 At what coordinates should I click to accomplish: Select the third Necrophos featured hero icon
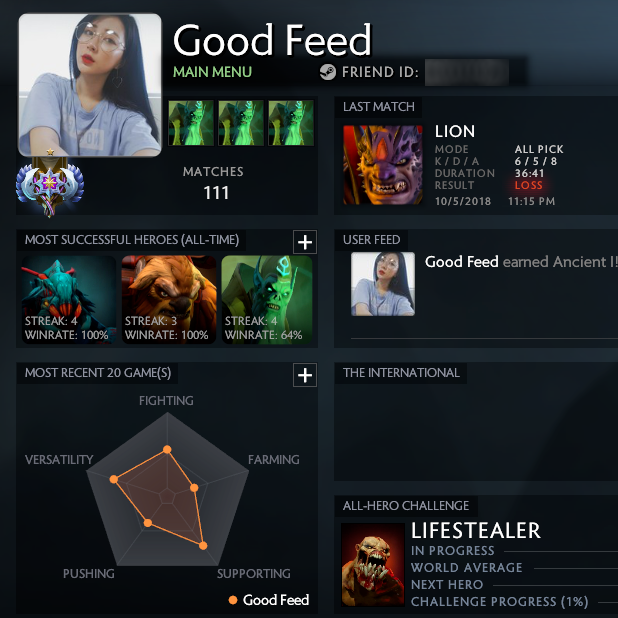[x=291, y=123]
